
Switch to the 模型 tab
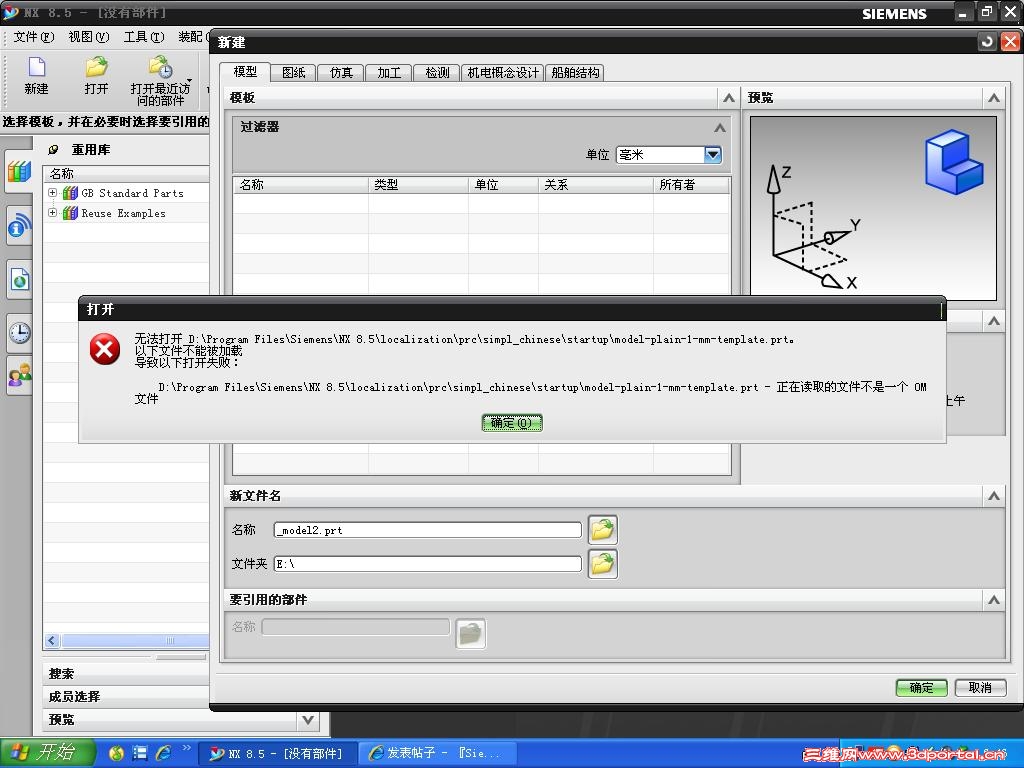click(245, 72)
